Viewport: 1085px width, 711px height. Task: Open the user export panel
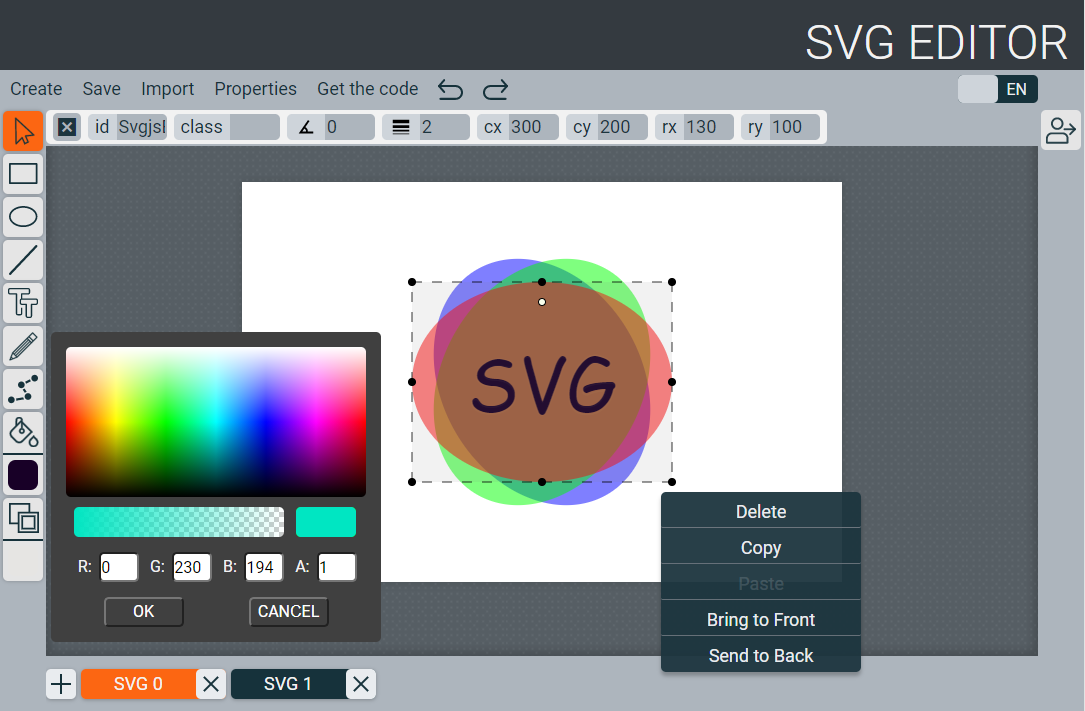[1060, 130]
